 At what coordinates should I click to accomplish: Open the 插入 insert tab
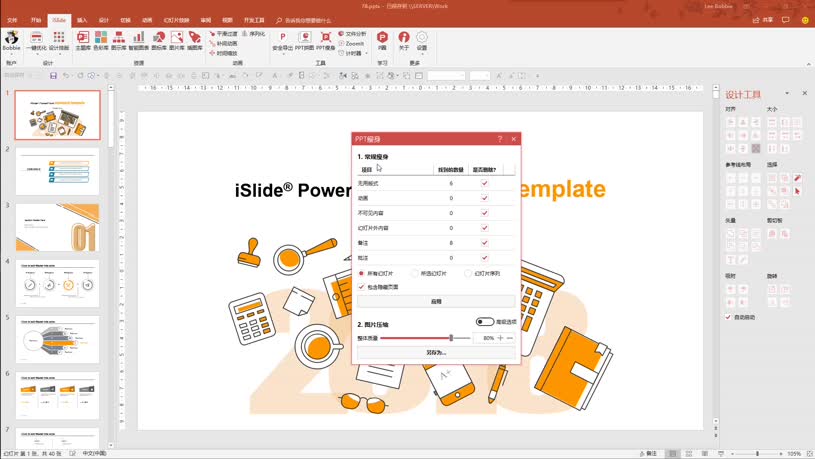[82, 20]
